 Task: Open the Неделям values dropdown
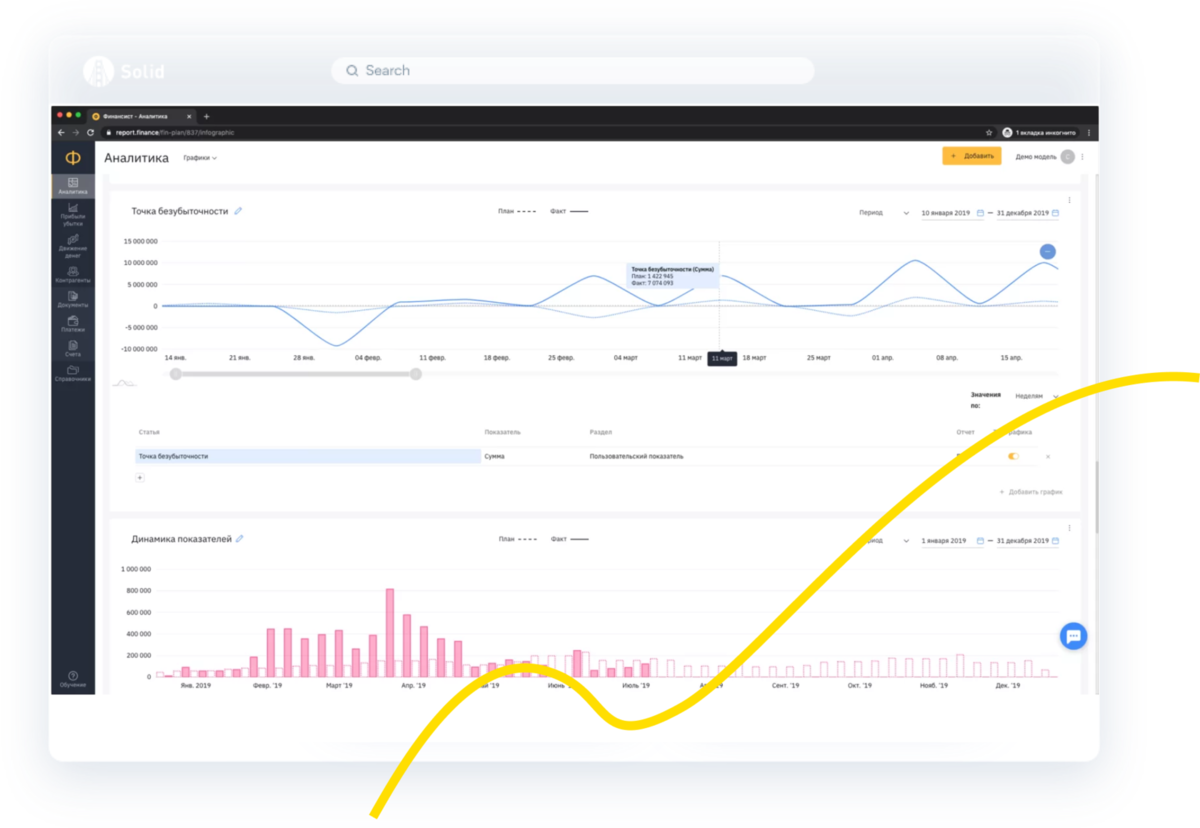tap(1036, 396)
